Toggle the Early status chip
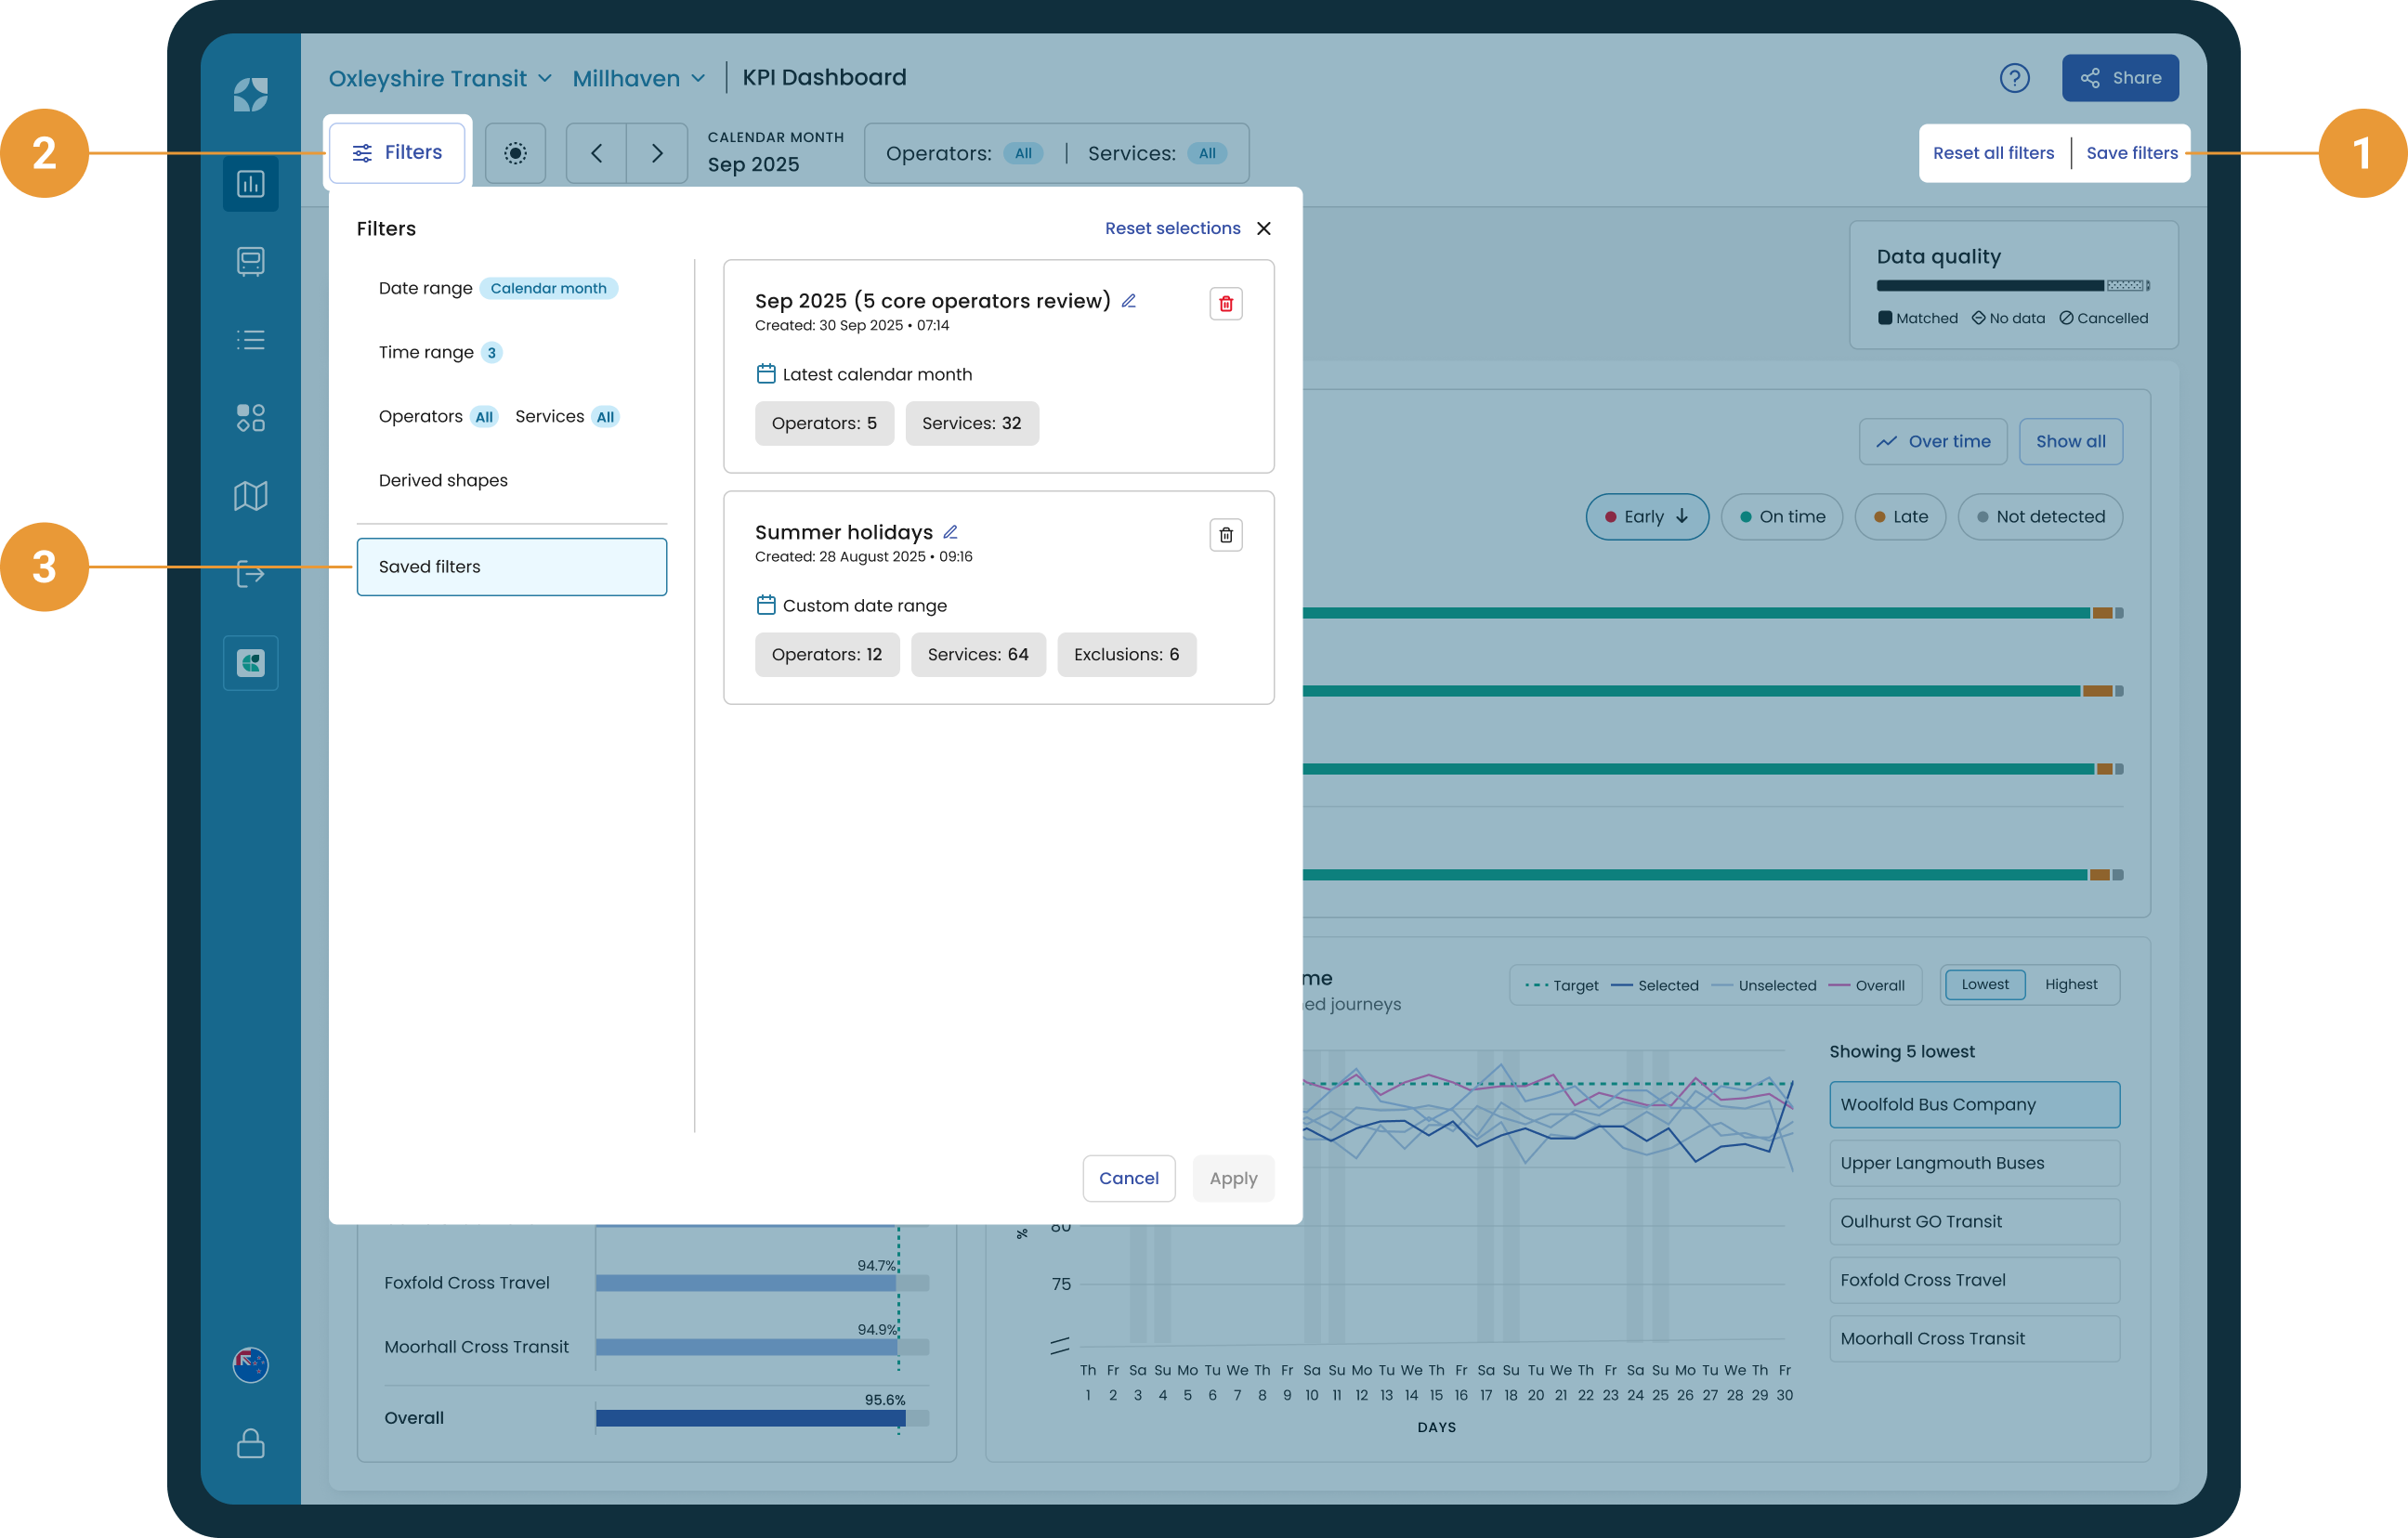 point(1647,516)
